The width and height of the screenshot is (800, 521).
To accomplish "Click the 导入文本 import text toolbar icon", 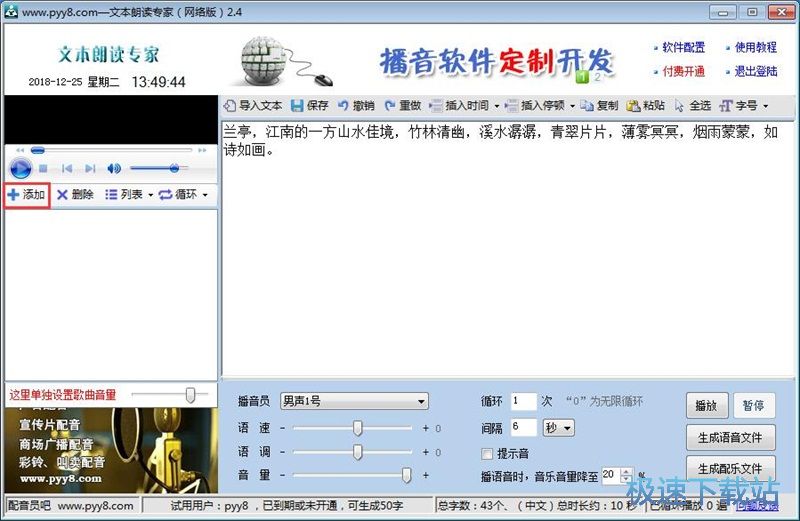I will 231,106.
